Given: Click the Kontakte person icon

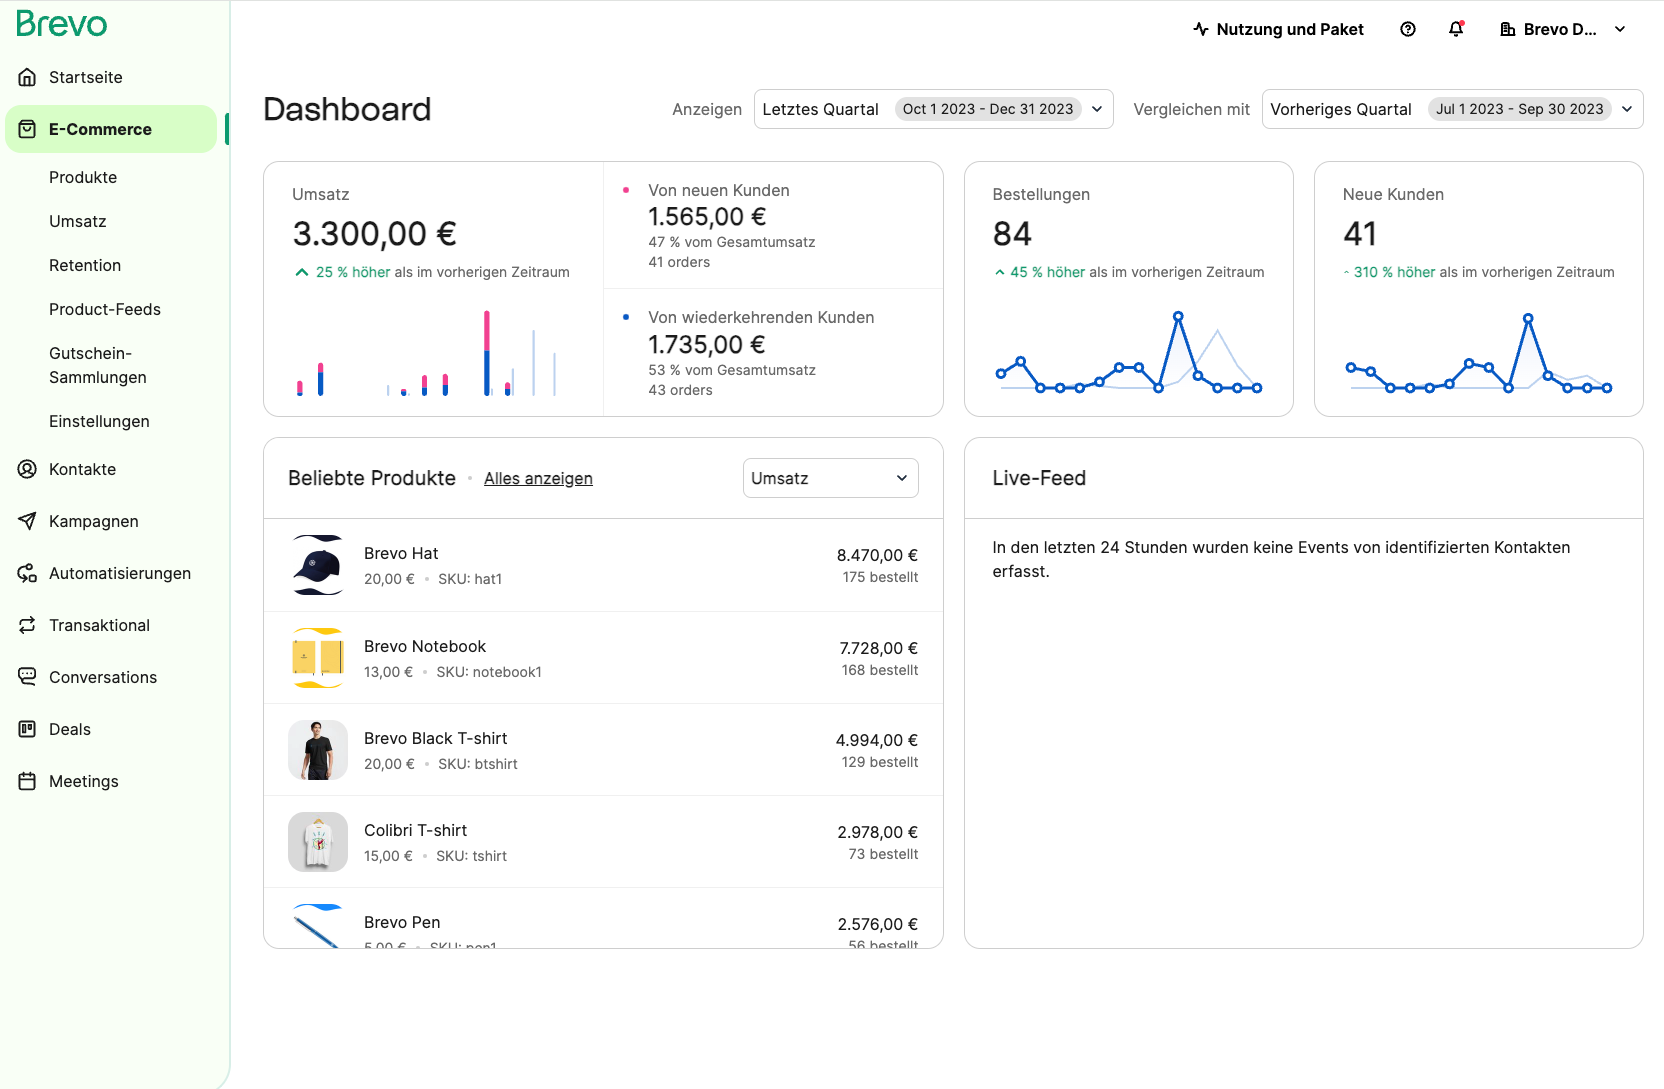Looking at the screenshot, I should point(27,469).
